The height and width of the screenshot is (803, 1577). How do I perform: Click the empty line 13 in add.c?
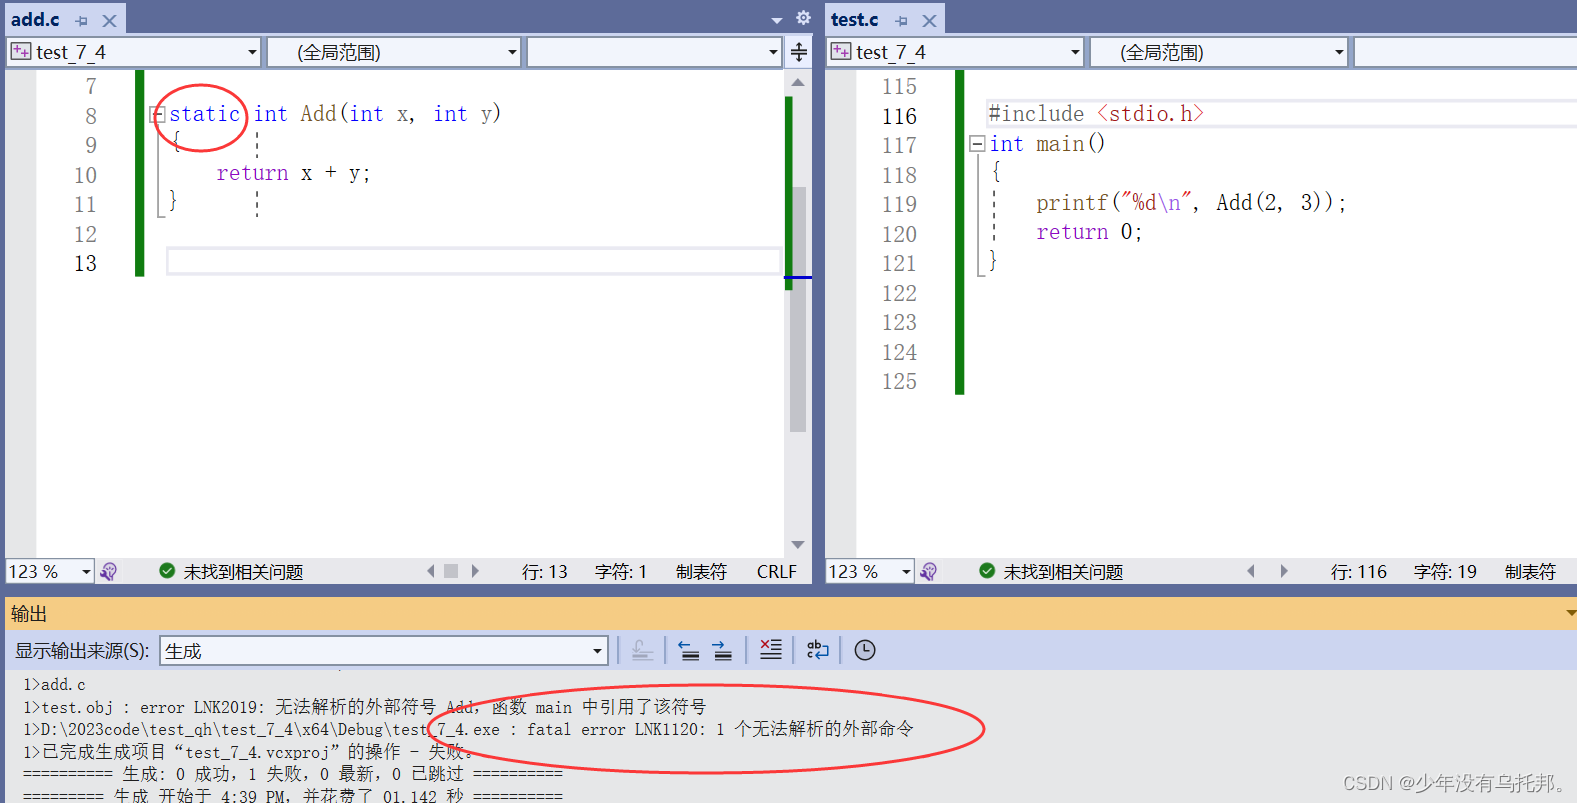tap(473, 262)
